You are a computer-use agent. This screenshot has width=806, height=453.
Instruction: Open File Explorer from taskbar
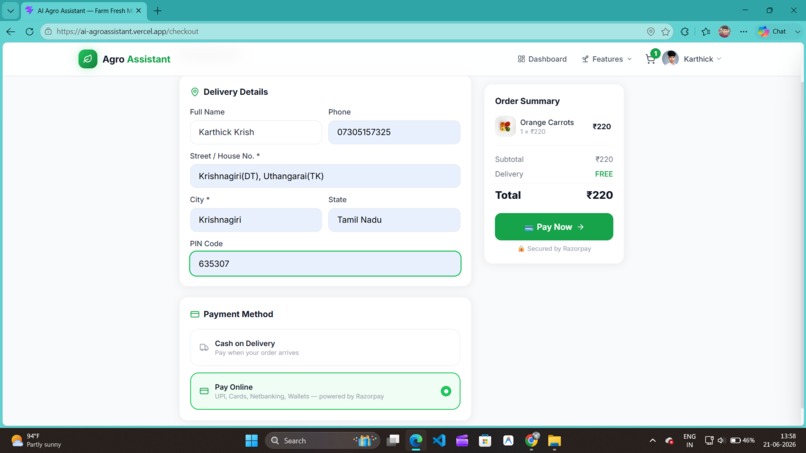(x=554, y=440)
